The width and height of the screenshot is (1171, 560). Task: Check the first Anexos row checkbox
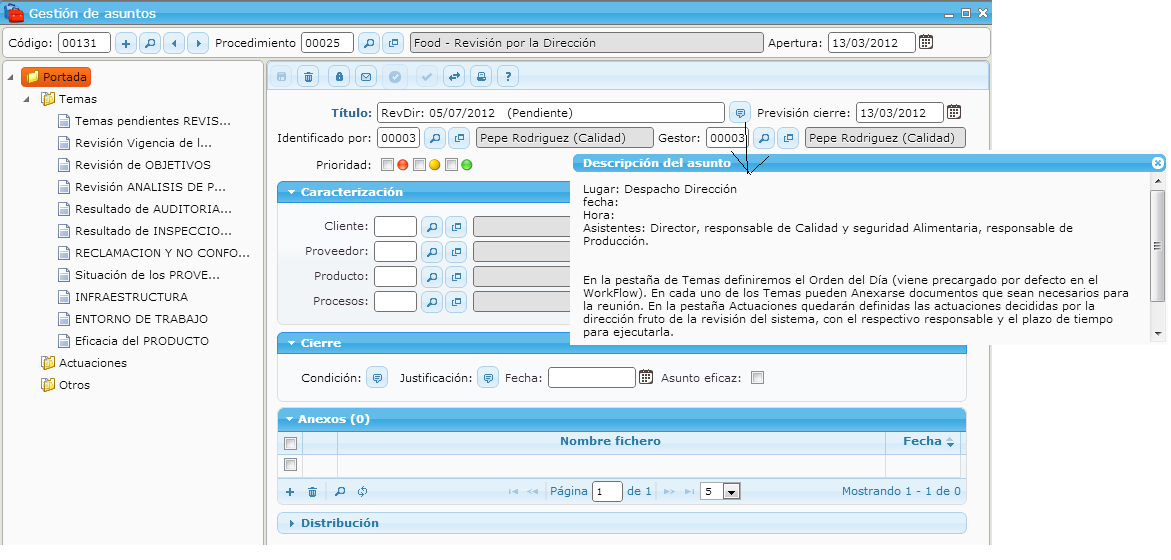[x=291, y=464]
